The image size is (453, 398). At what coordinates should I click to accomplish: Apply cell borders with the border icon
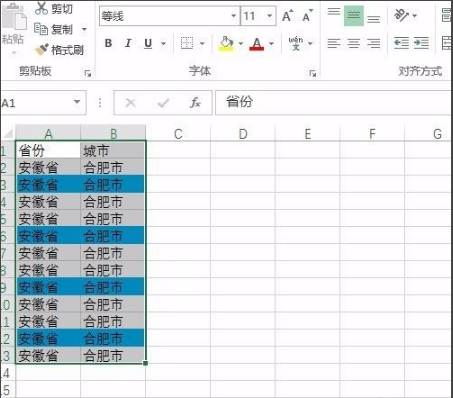point(187,43)
